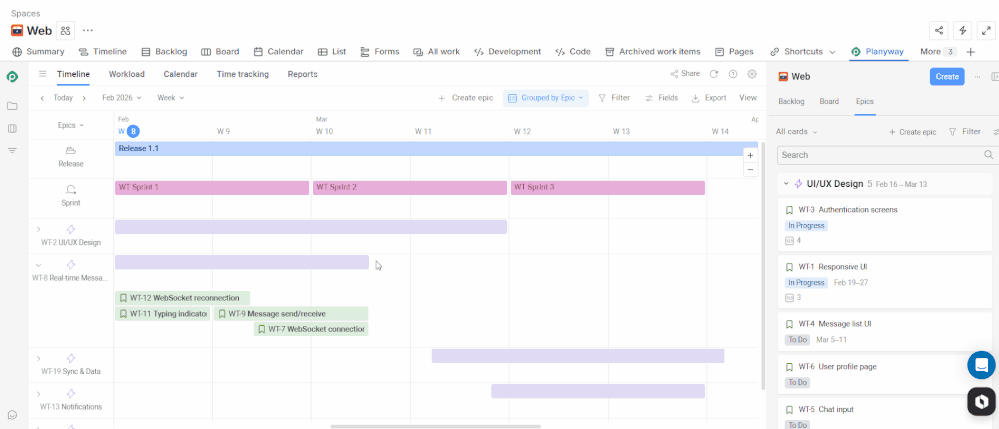Open the Shortcuts dropdown
The width and height of the screenshot is (999, 429).
click(x=803, y=52)
